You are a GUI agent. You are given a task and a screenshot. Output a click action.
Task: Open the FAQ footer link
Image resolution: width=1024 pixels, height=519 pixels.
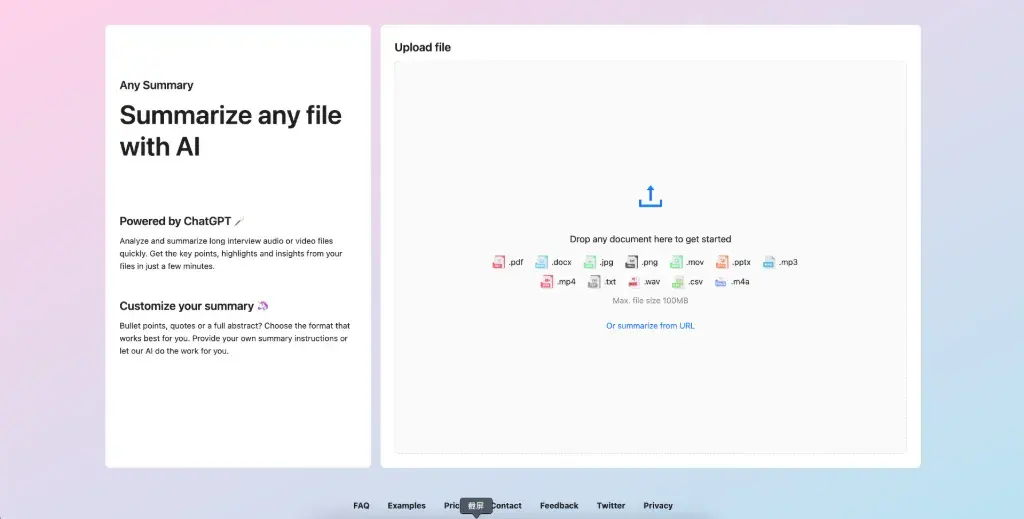coord(361,505)
